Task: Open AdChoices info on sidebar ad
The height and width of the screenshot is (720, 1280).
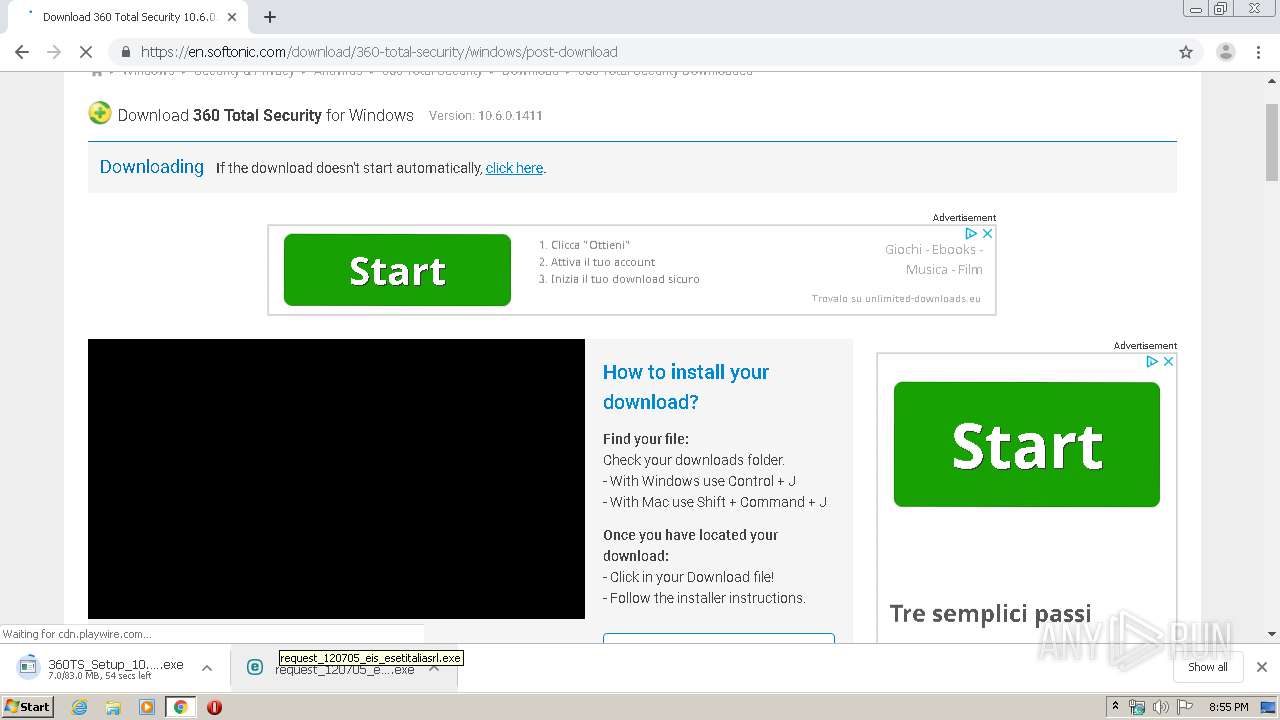Action: (1151, 361)
